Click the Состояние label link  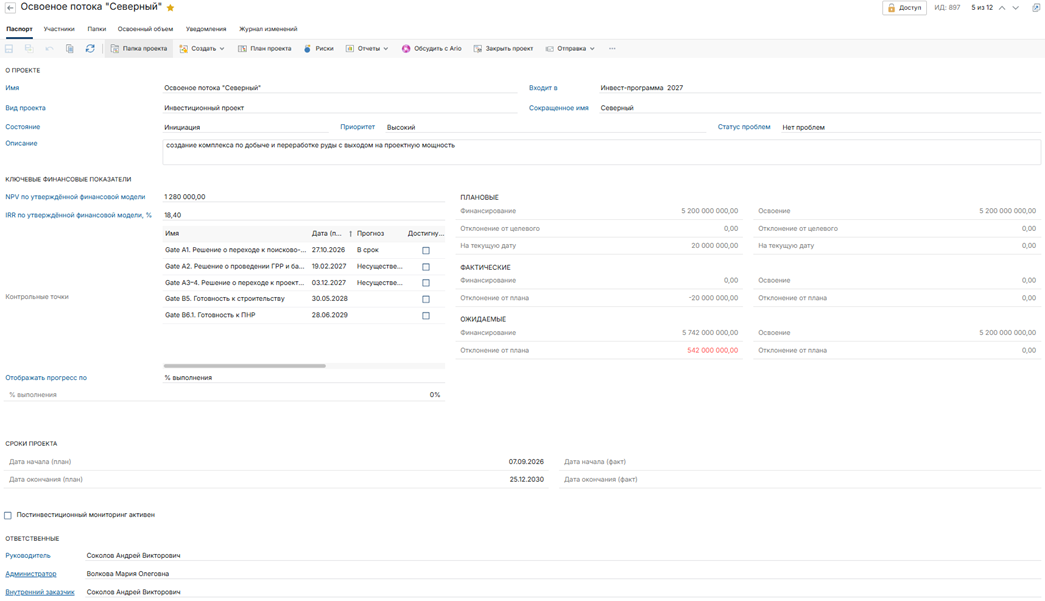click(x=23, y=127)
